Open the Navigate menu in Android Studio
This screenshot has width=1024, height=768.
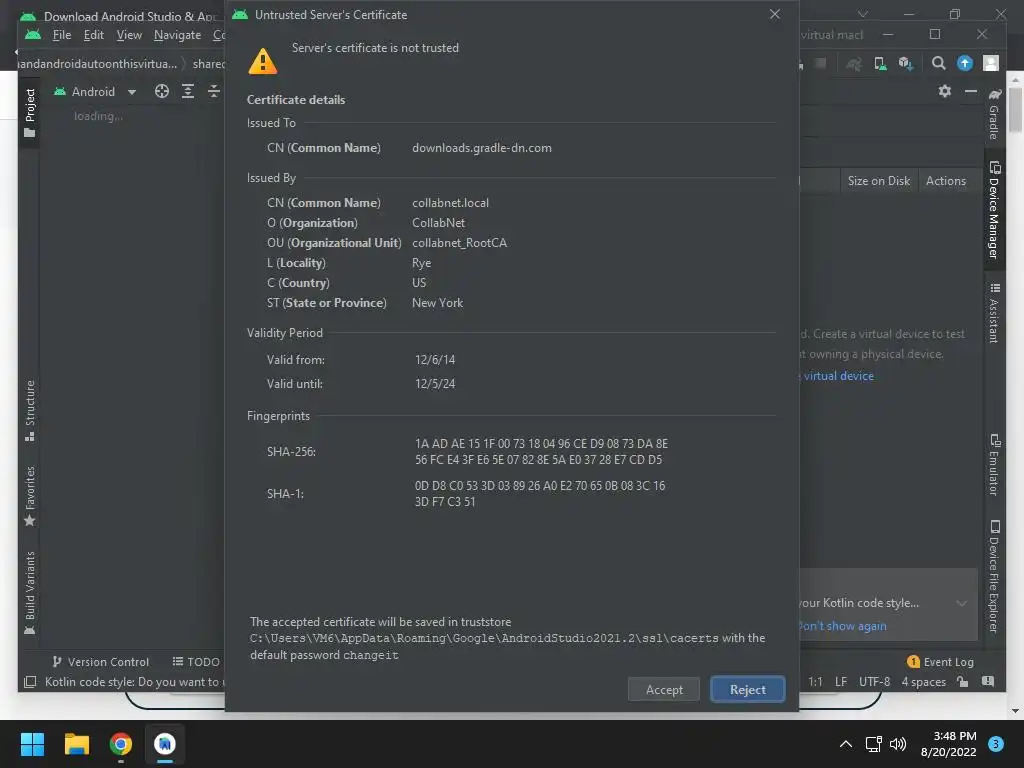pos(177,35)
